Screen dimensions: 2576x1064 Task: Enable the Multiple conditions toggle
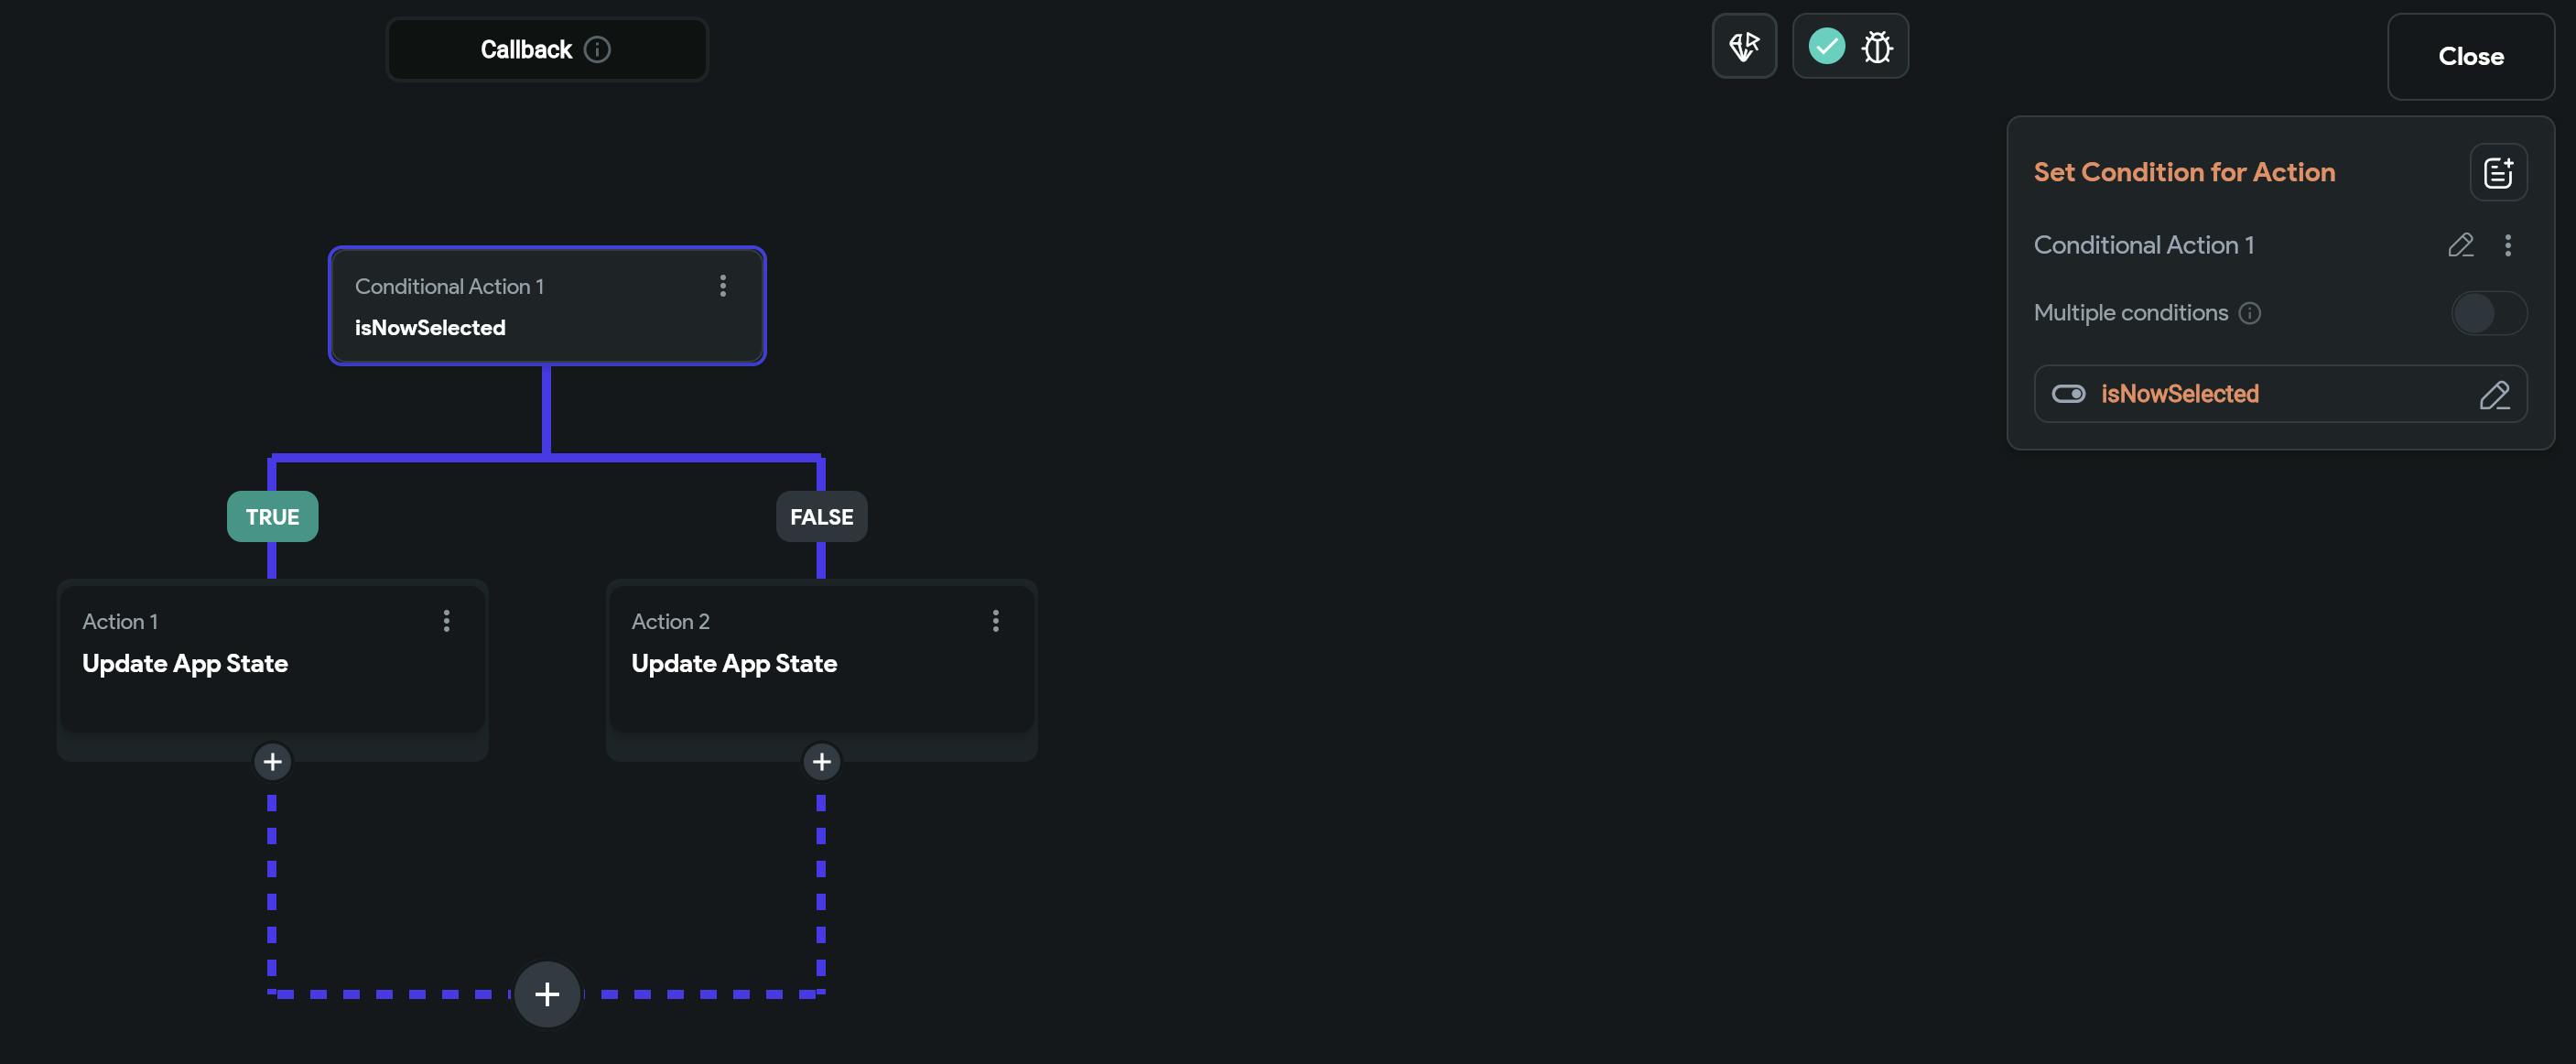(x=2488, y=313)
